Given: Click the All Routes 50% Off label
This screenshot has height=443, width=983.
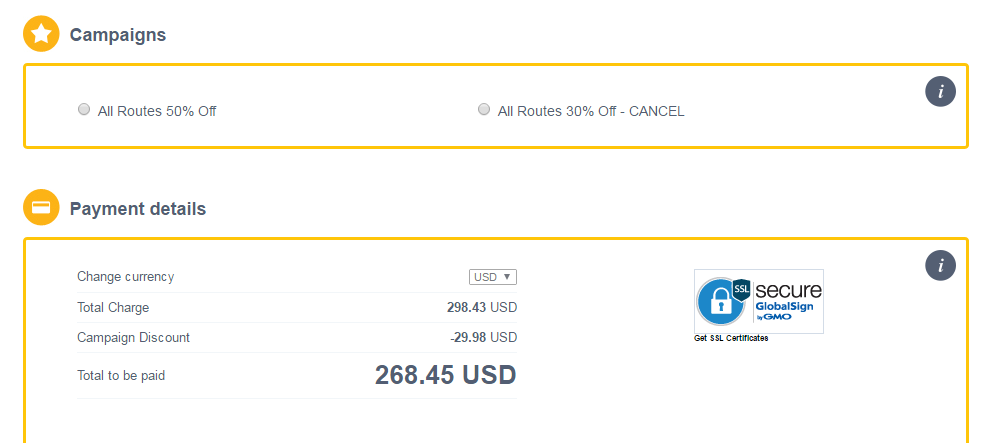Looking at the screenshot, I should [157, 111].
